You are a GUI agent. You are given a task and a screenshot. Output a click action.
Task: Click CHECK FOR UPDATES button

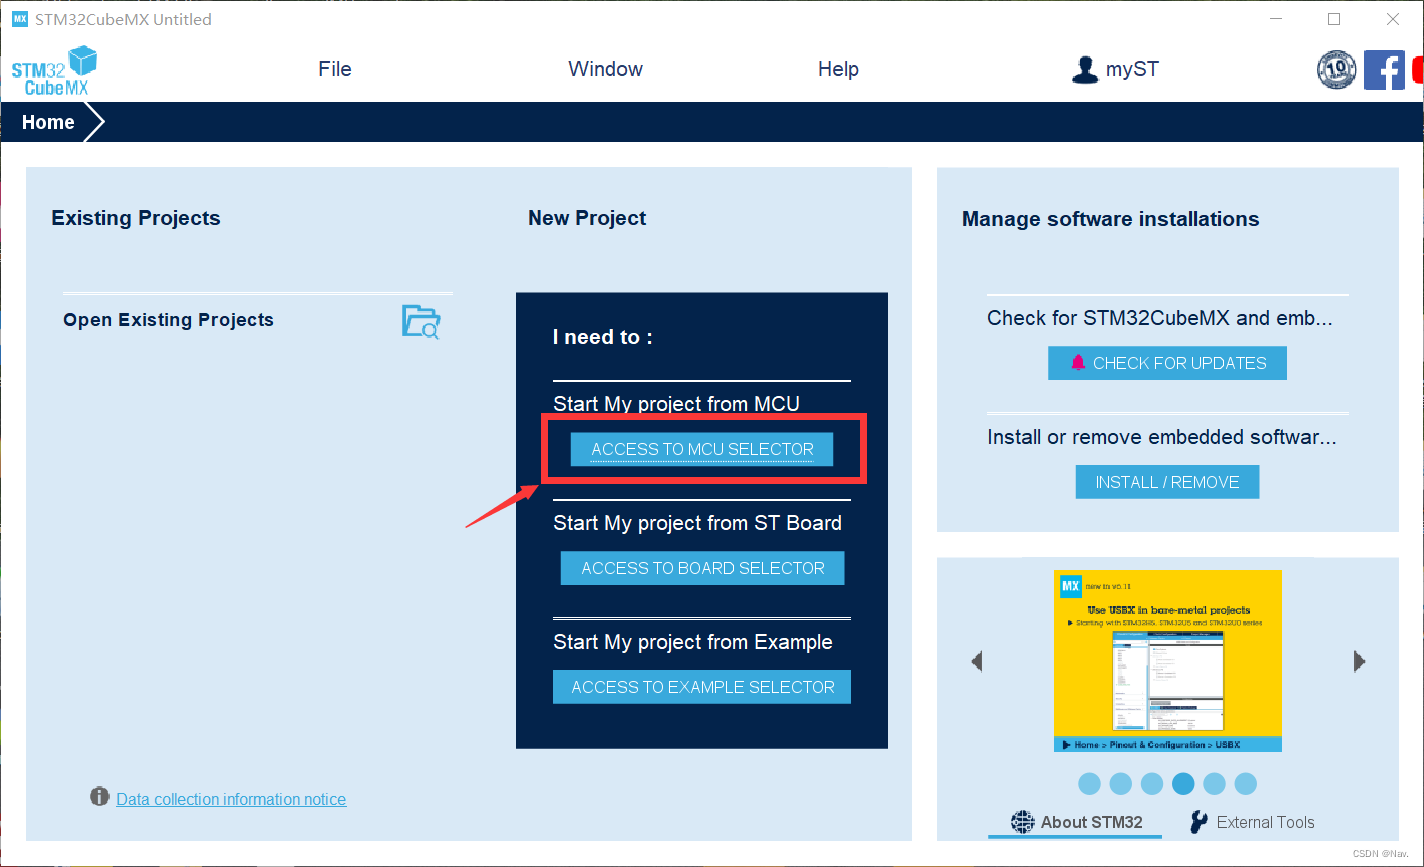pos(1167,363)
